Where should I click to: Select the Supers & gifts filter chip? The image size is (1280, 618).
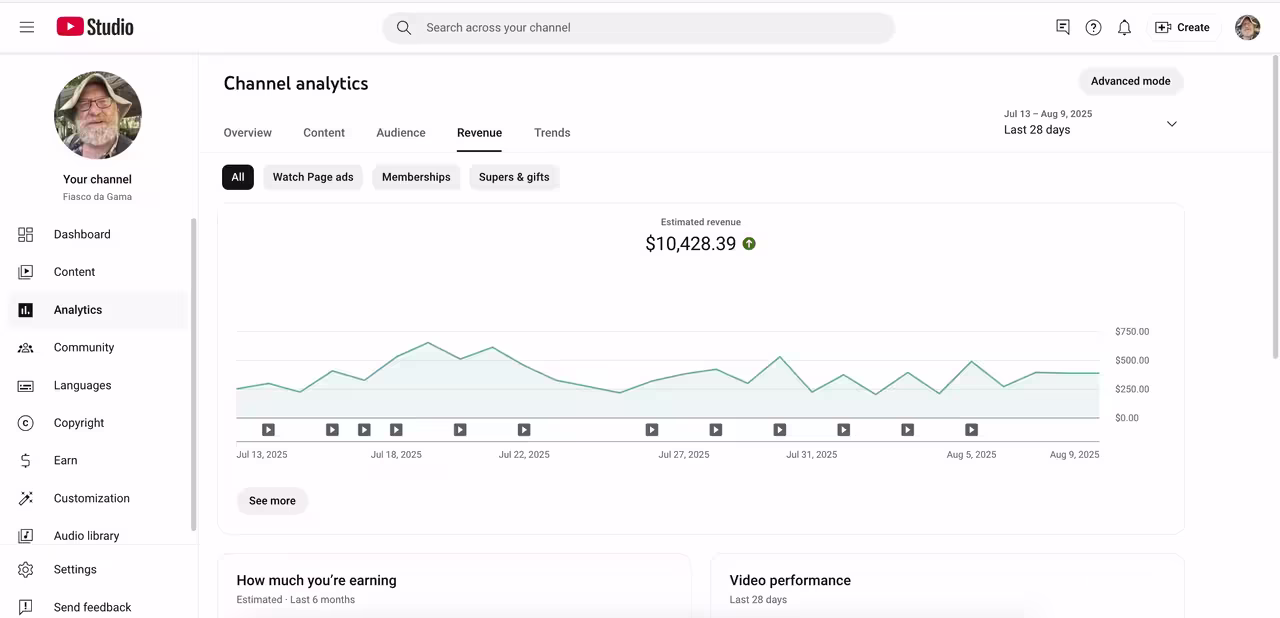coord(514,177)
